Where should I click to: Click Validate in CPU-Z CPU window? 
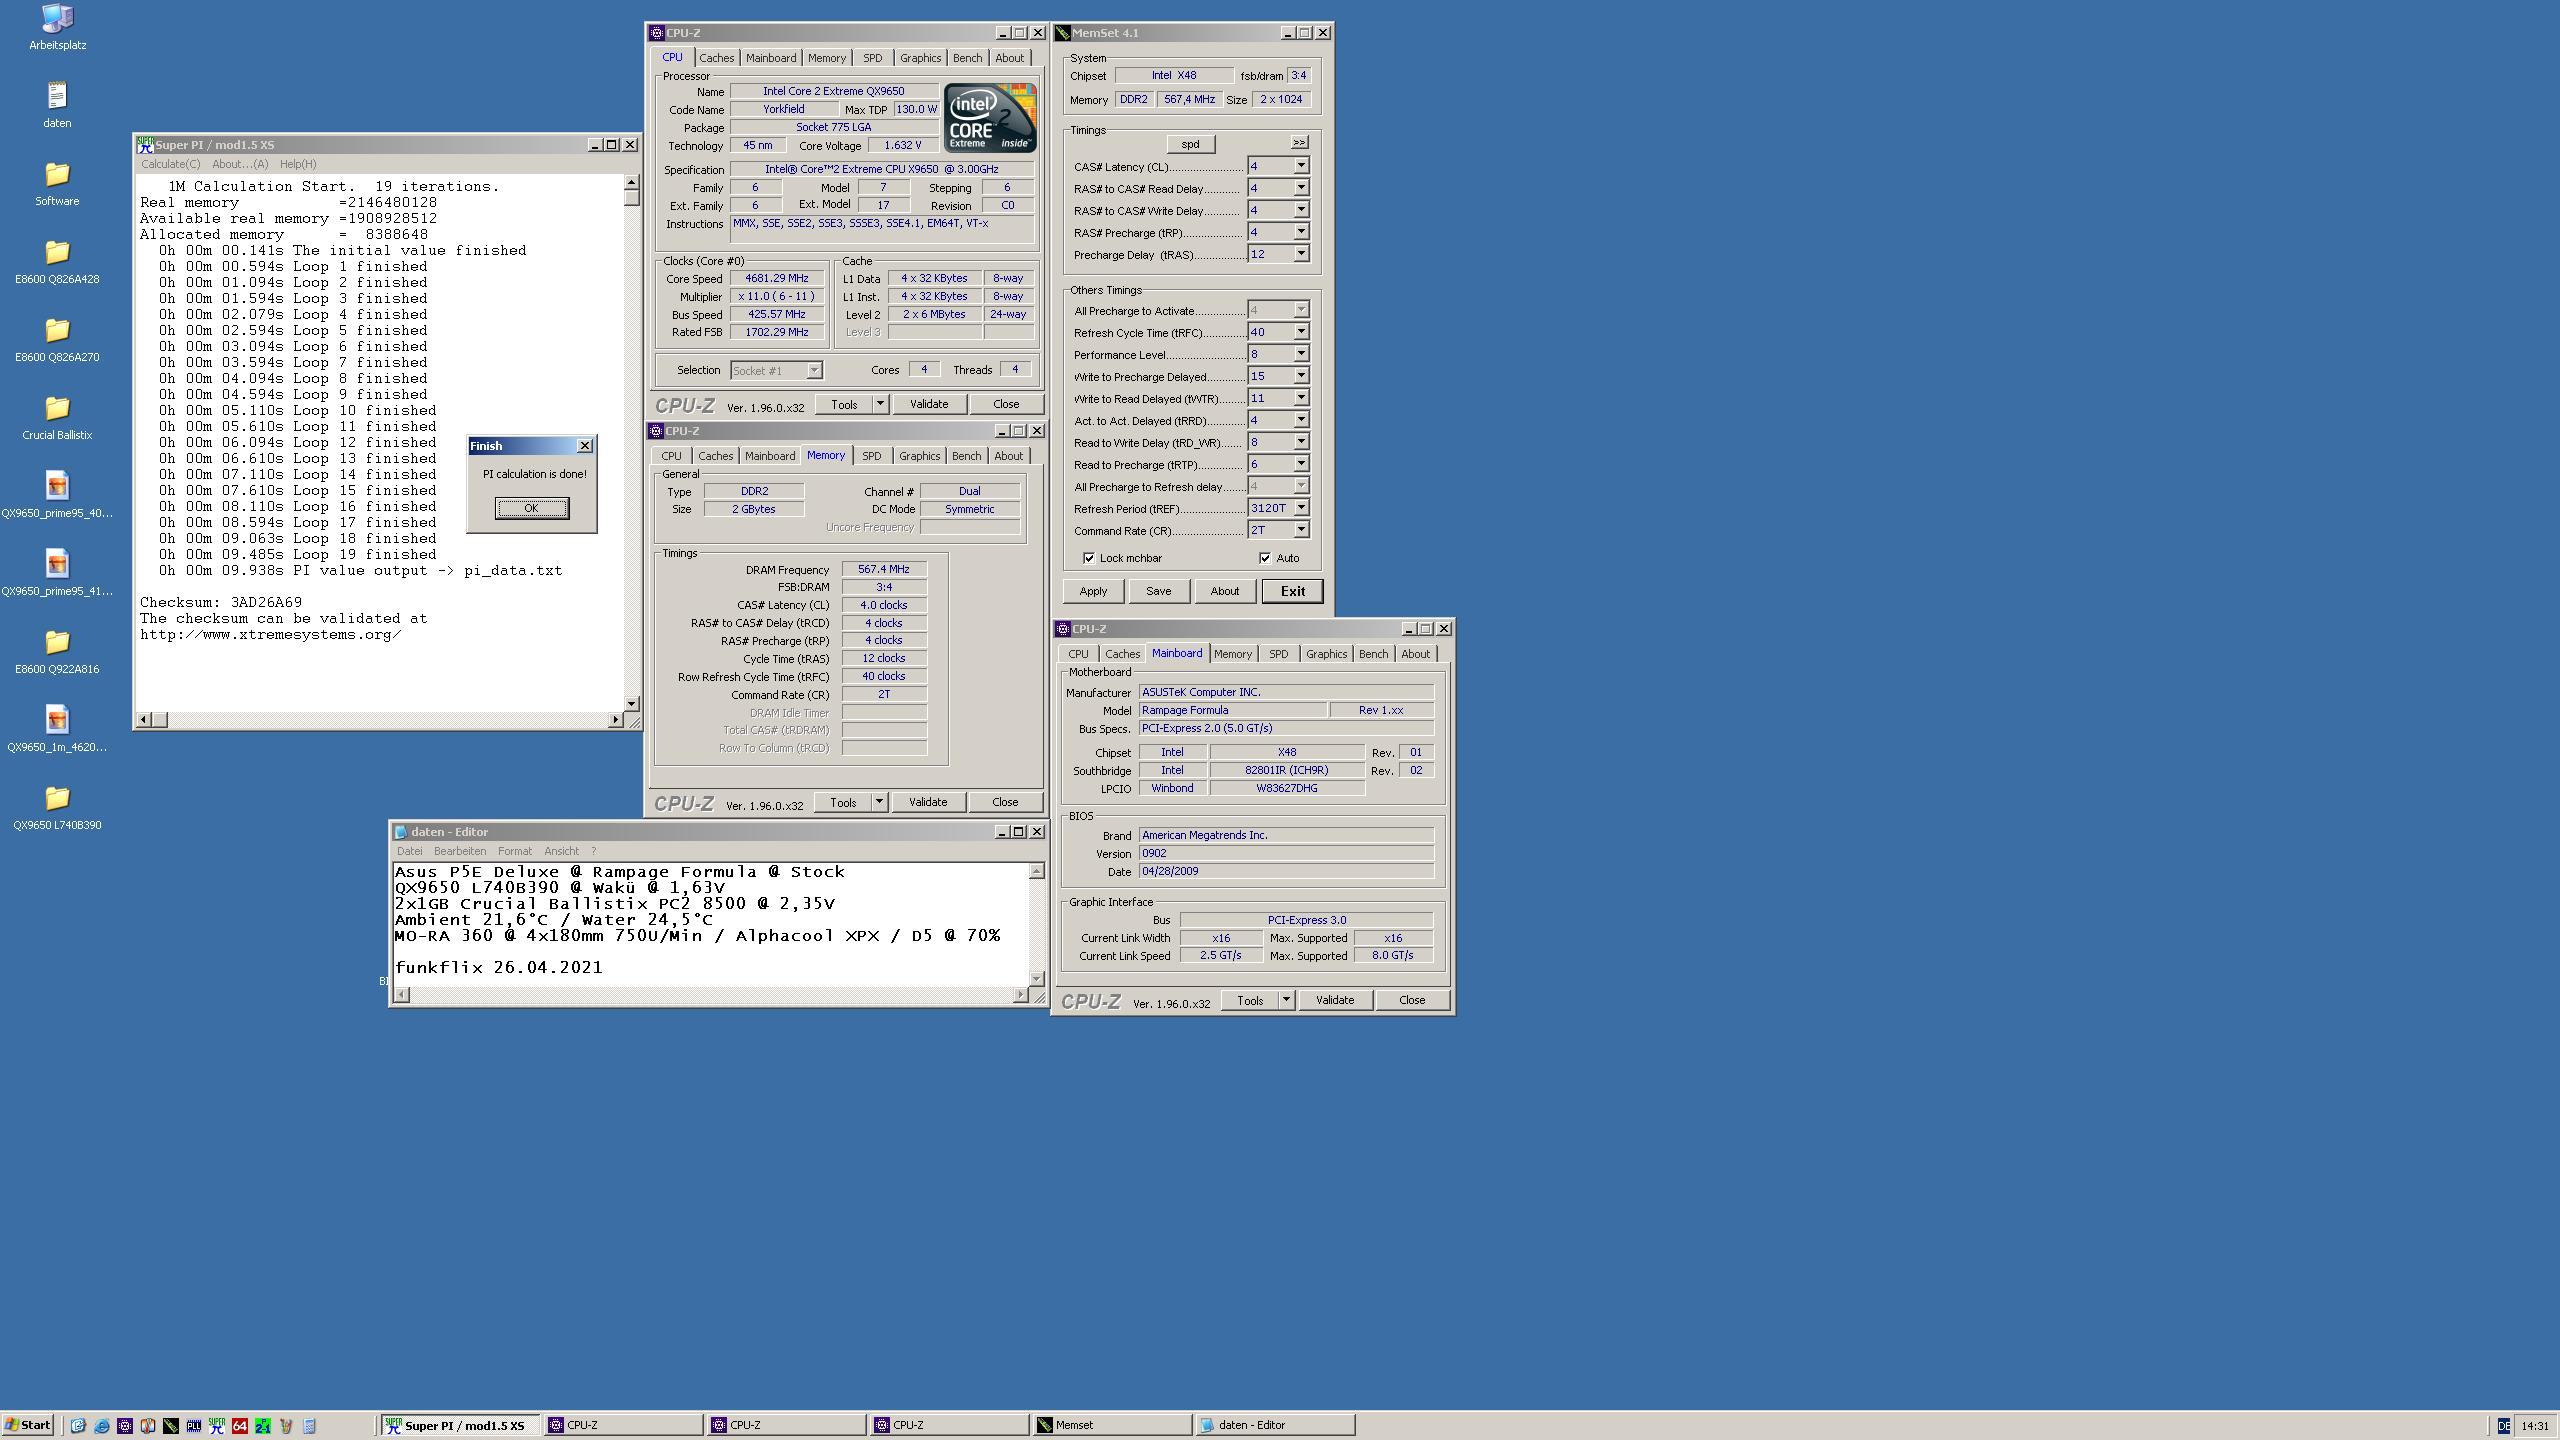point(929,404)
